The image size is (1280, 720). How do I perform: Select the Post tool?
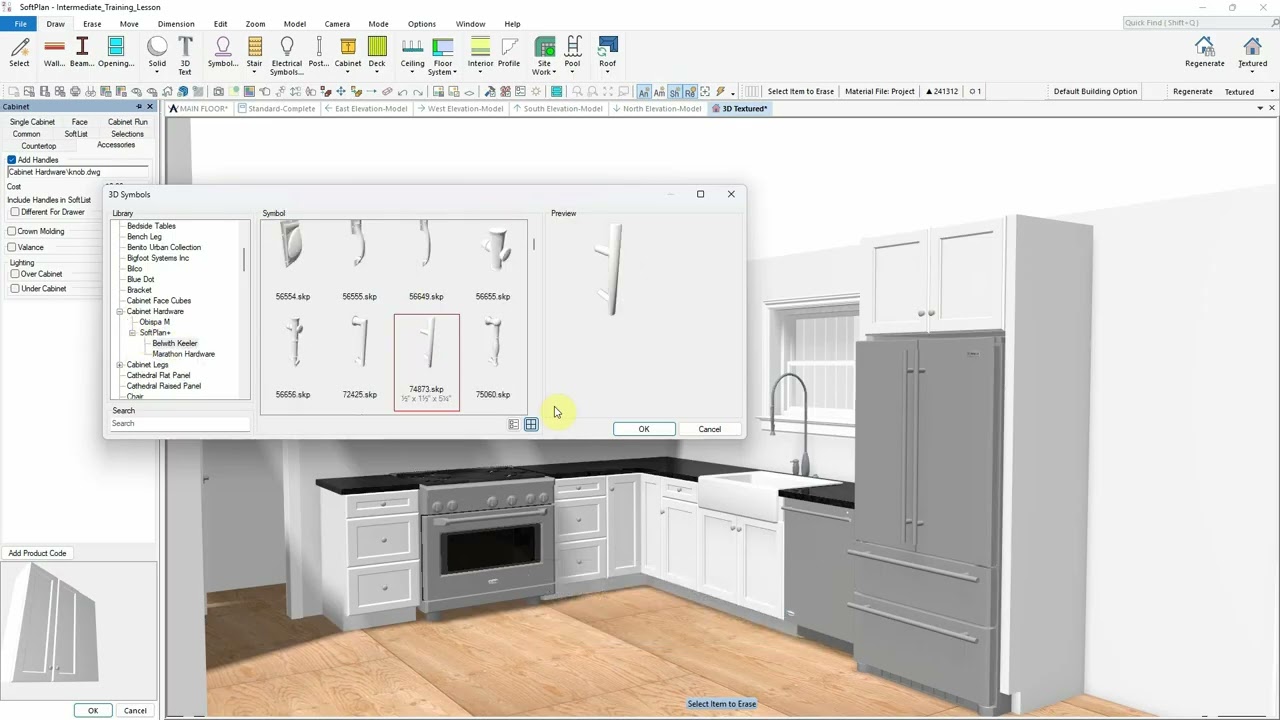point(319,53)
